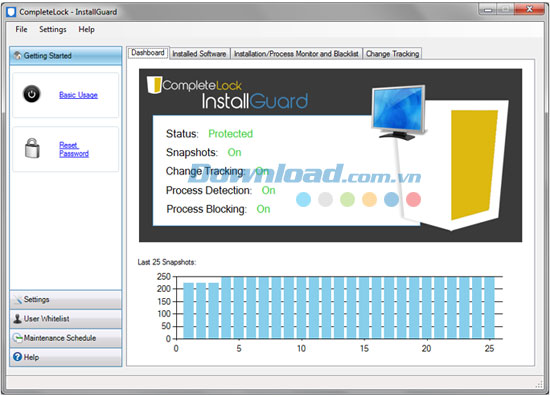Image resolution: width=550 pixels, height=397 pixels.
Task: Click the last bar in snapshots chart
Action: click(x=489, y=308)
